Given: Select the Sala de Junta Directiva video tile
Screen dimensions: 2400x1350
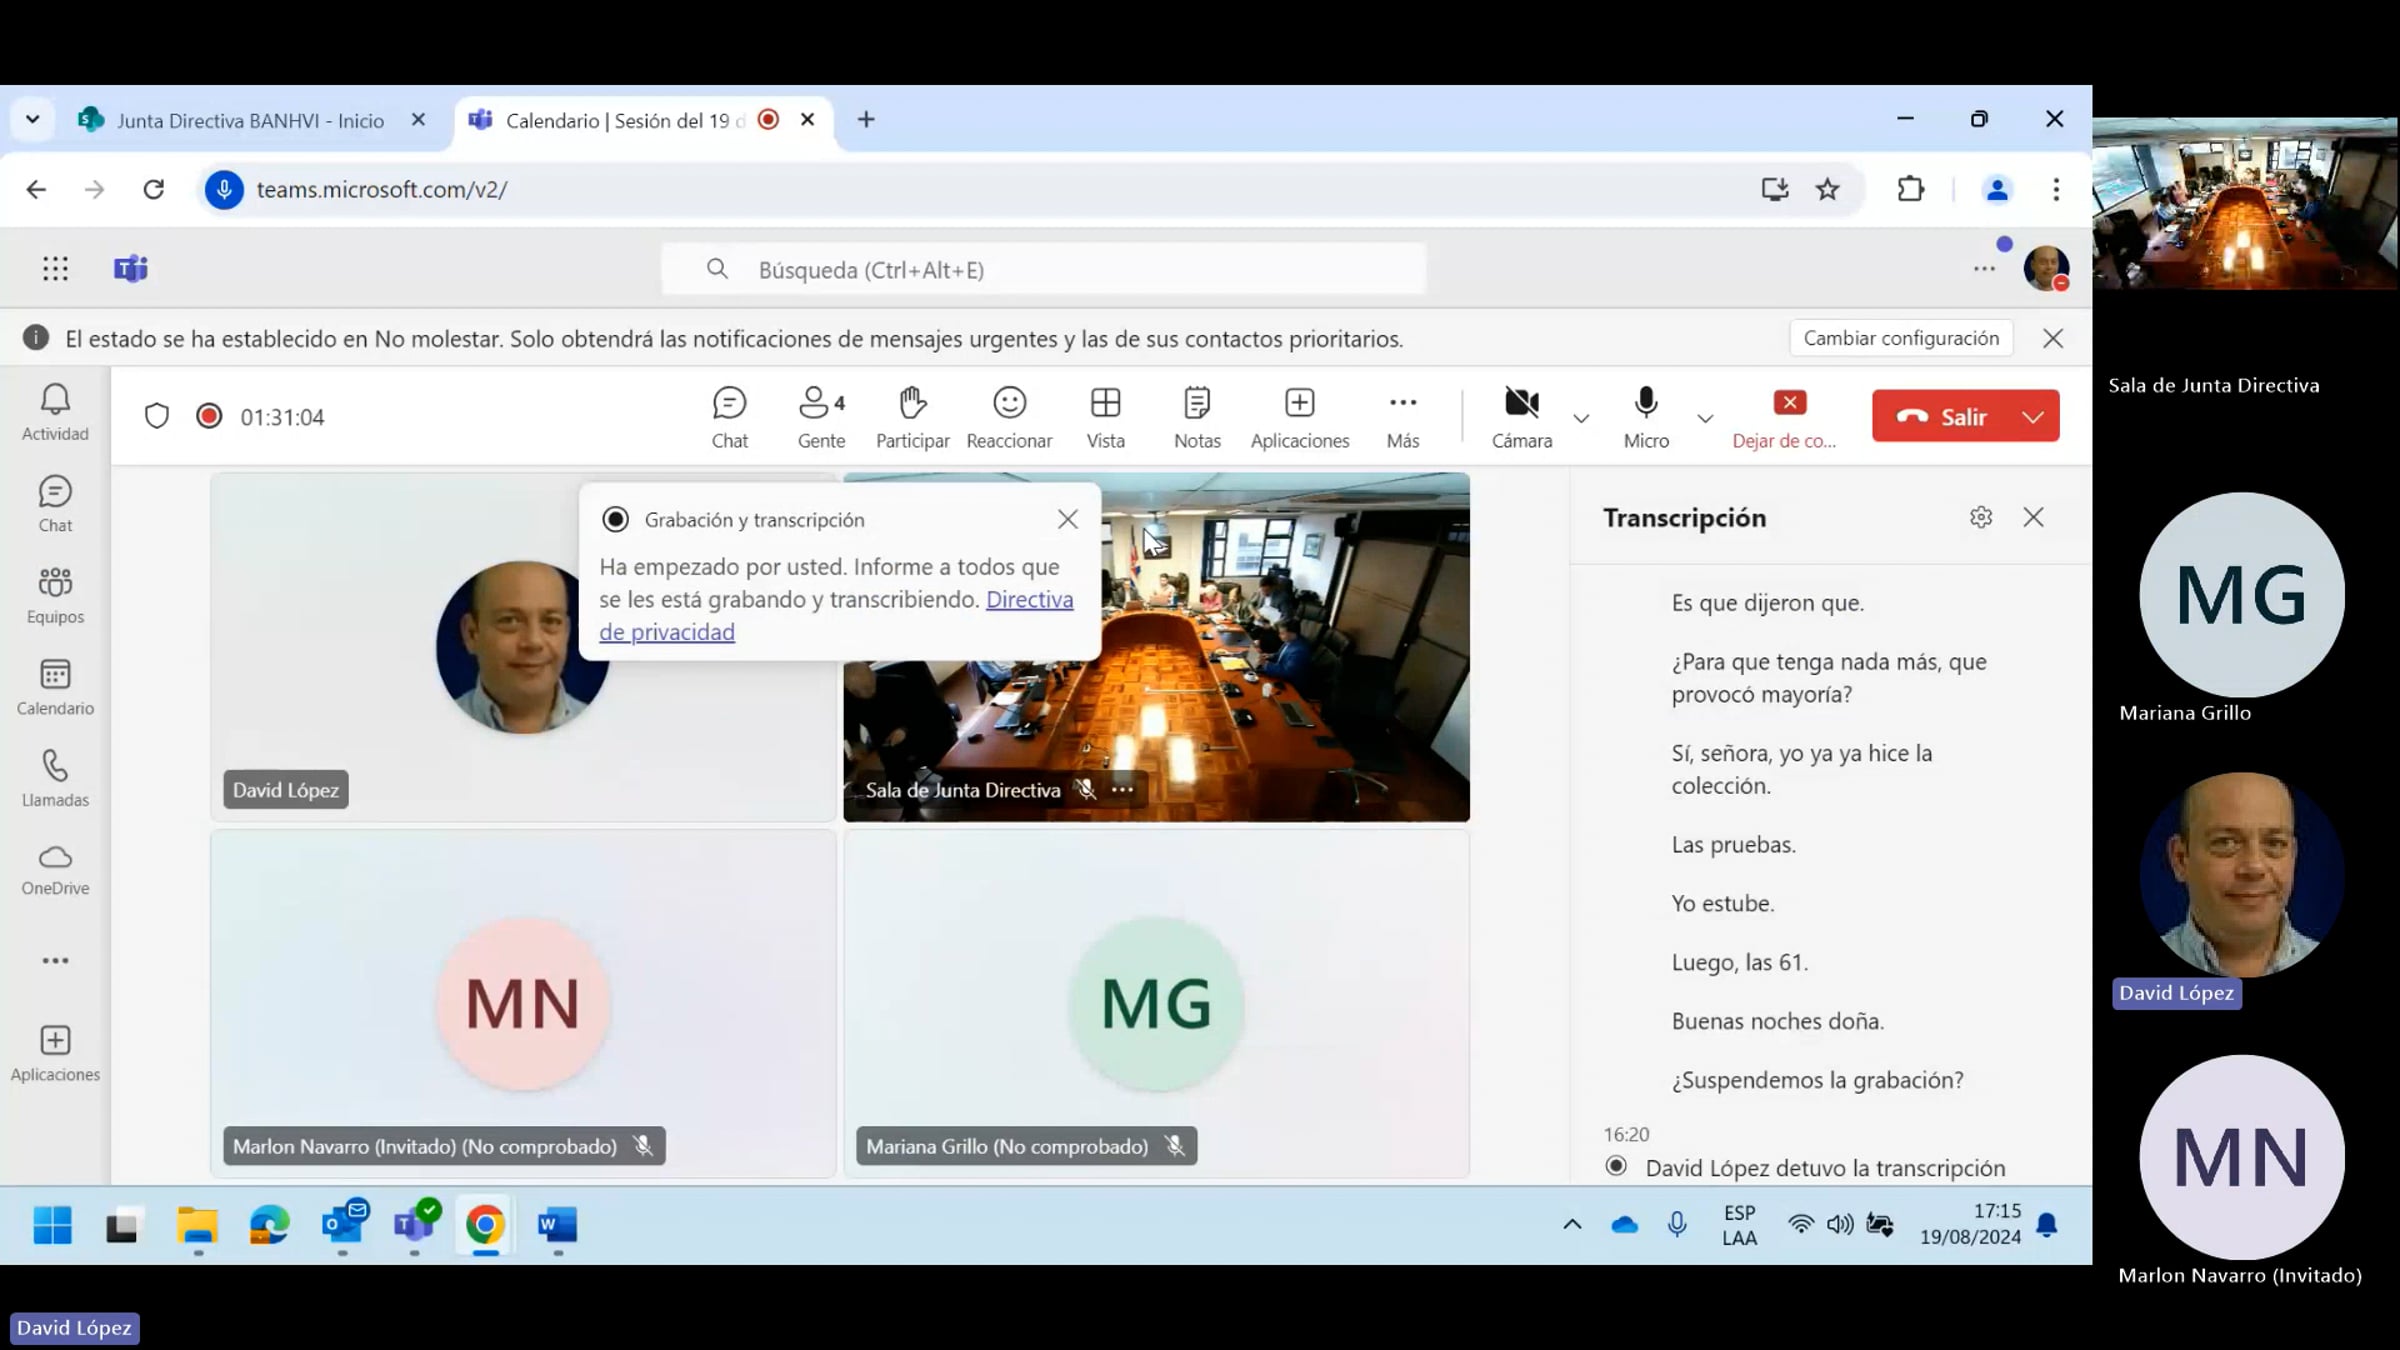Looking at the screenshot, I should click(1156, 647).
